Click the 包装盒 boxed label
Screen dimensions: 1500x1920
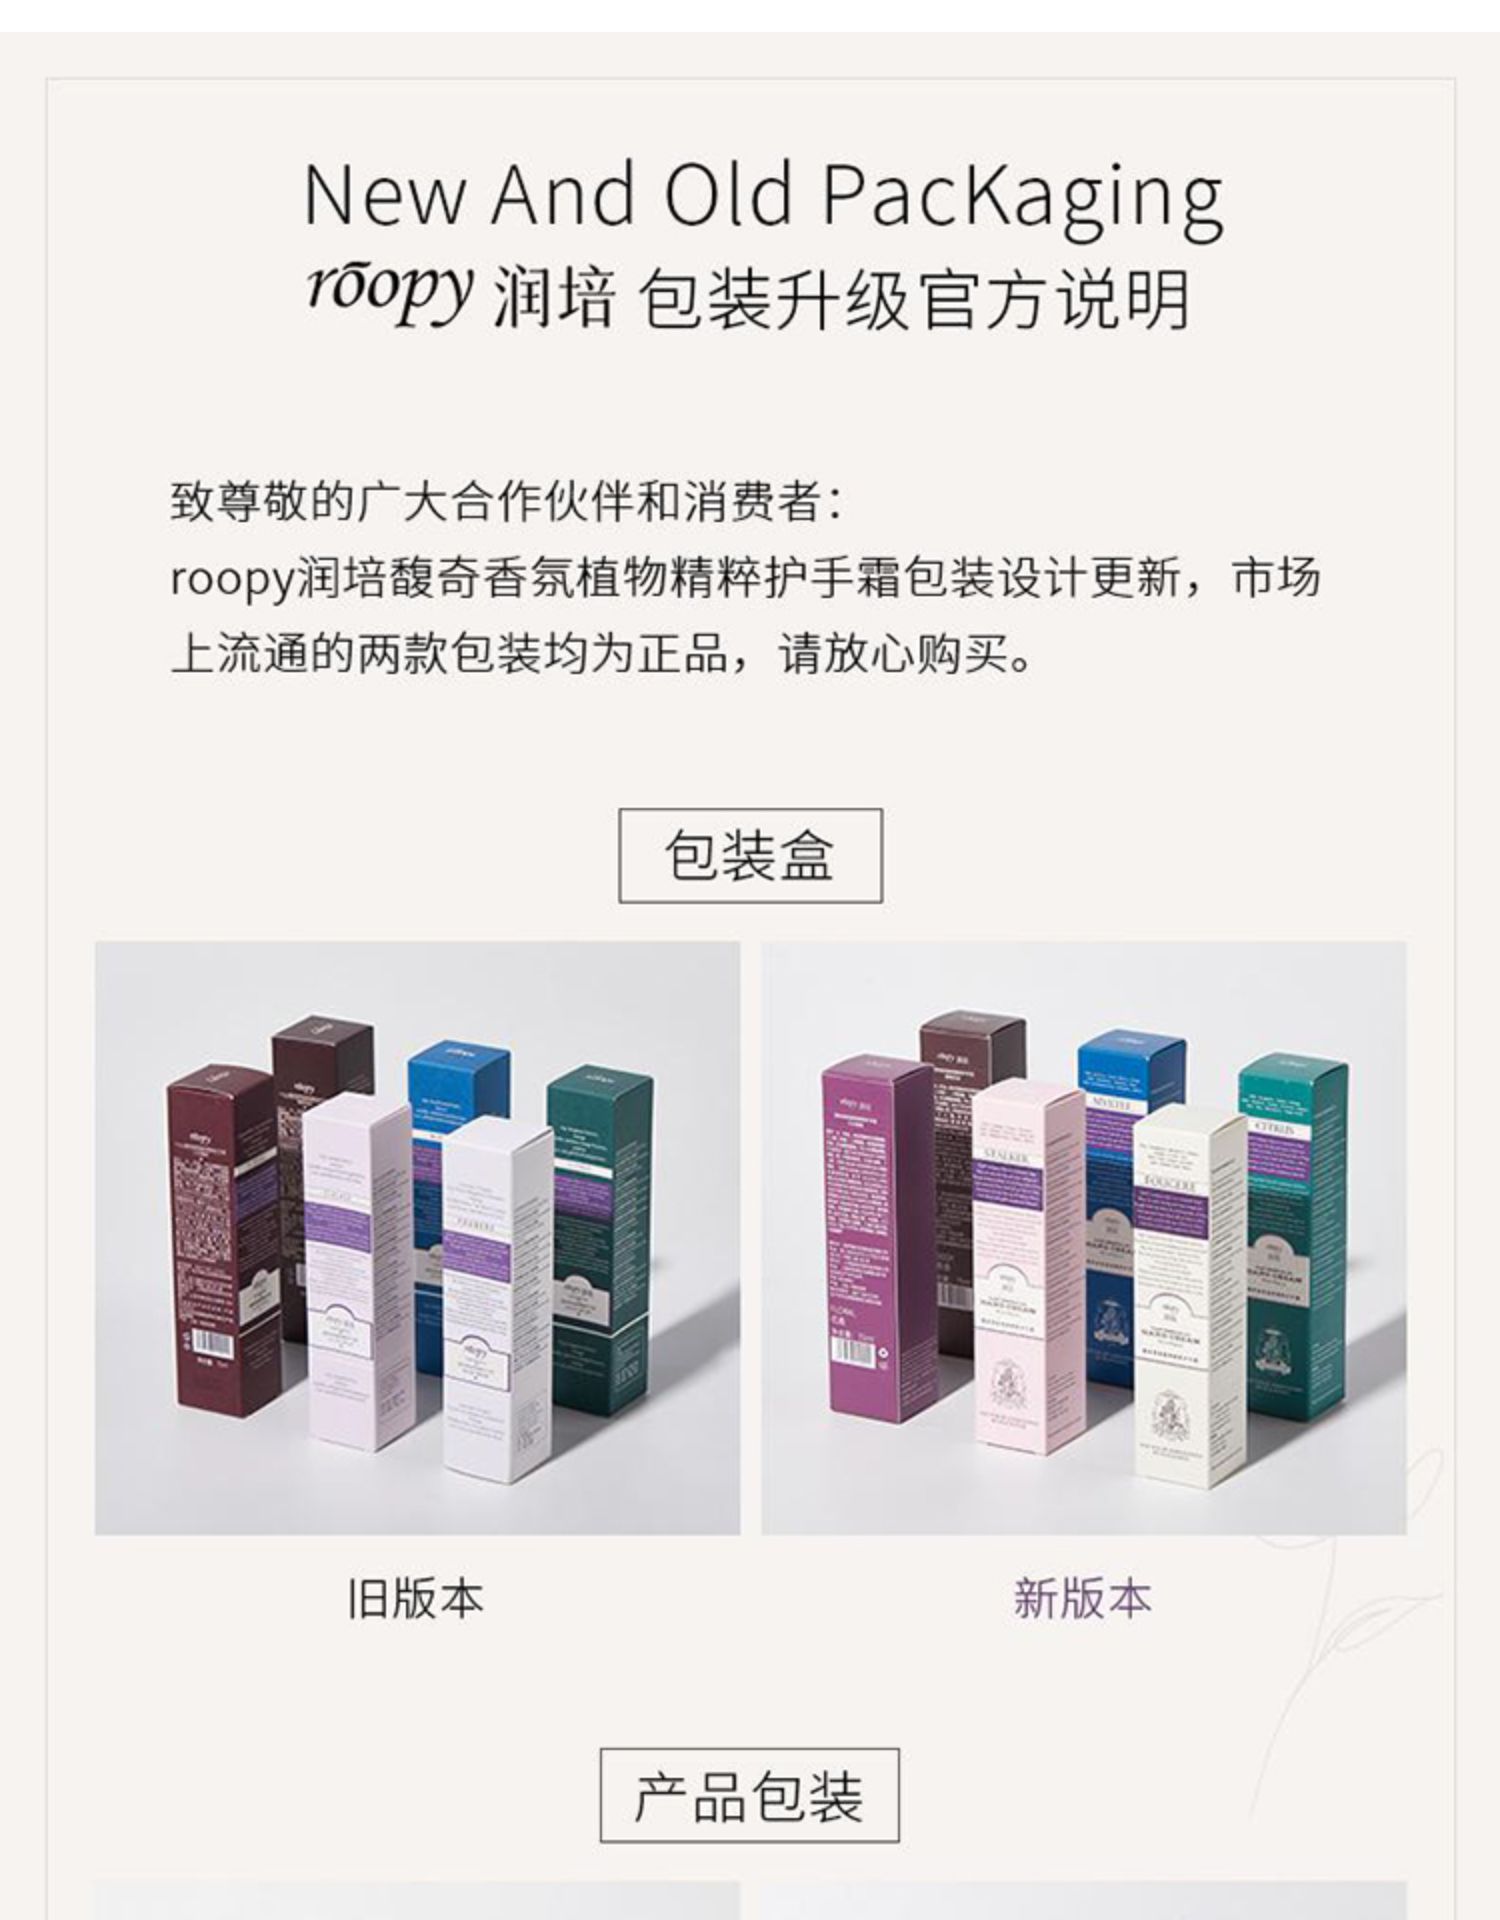[x=750, y=855]
